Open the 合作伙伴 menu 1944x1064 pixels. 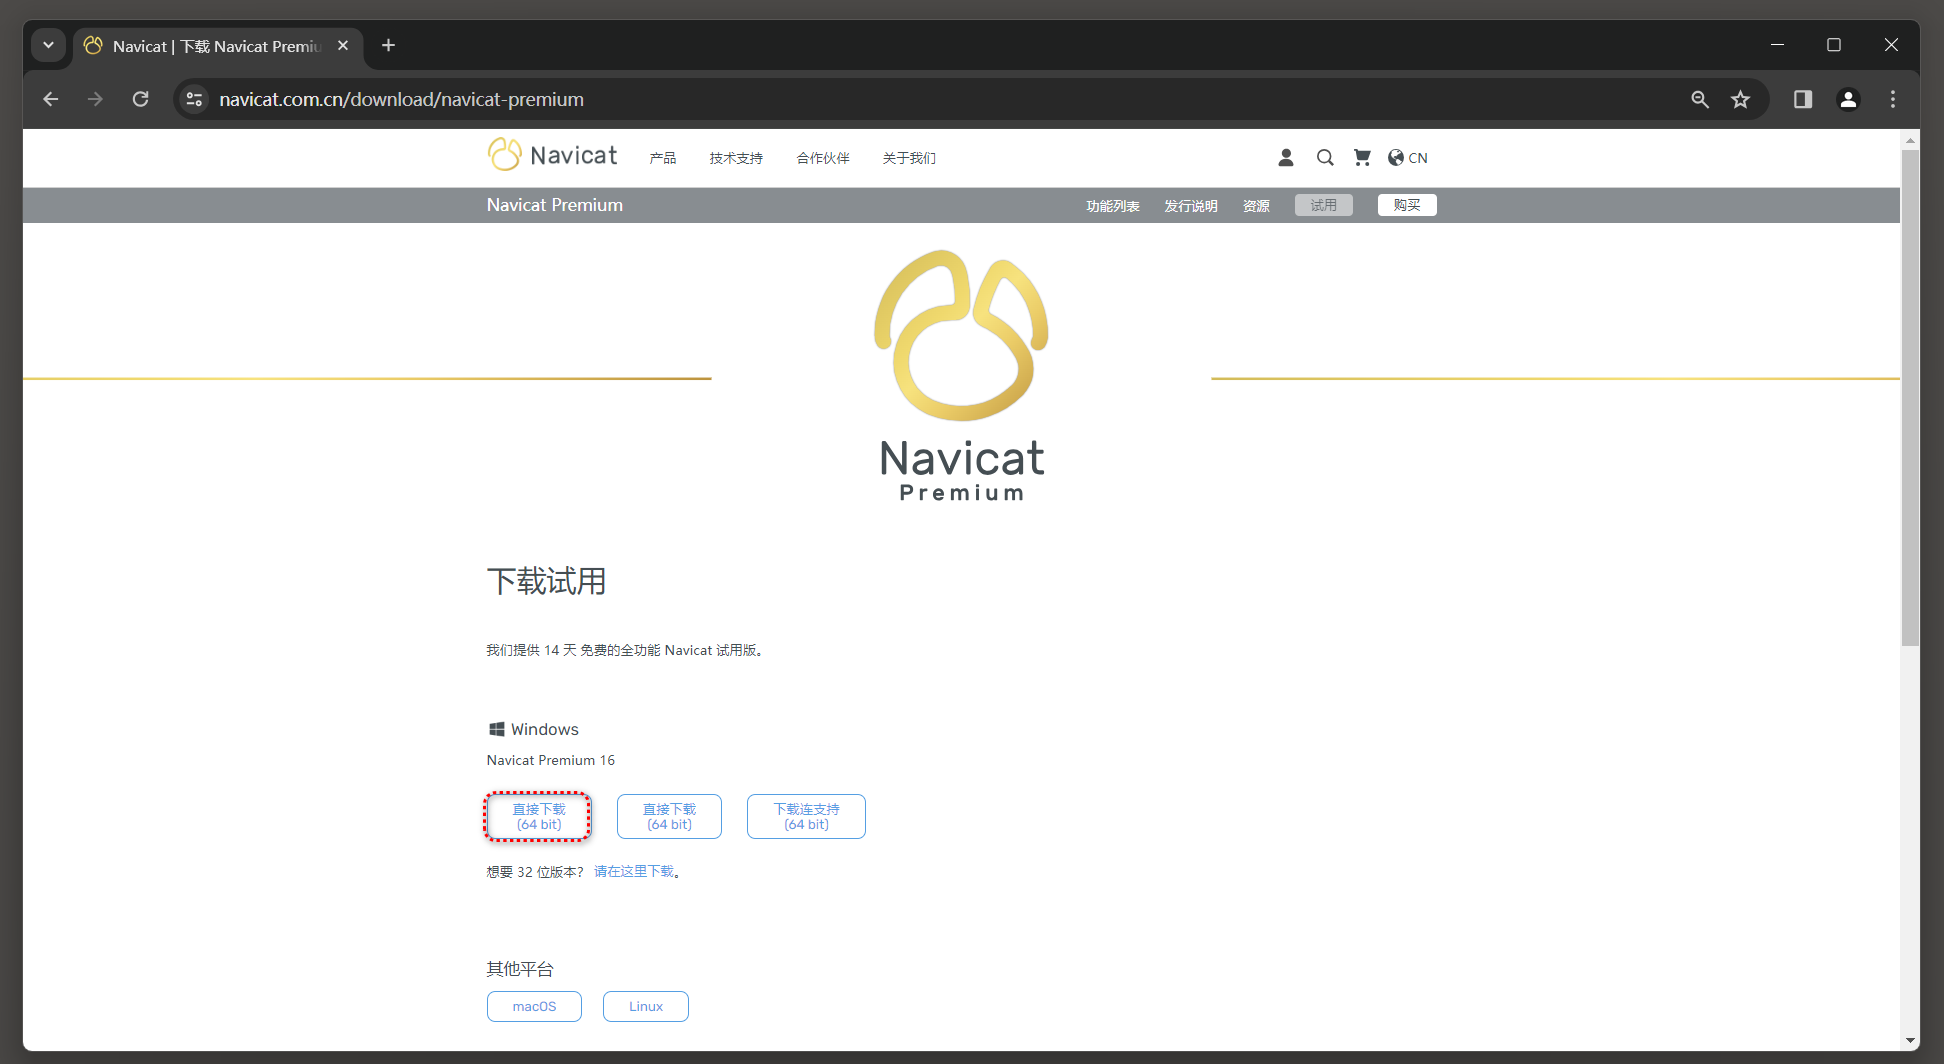point(823,158)
